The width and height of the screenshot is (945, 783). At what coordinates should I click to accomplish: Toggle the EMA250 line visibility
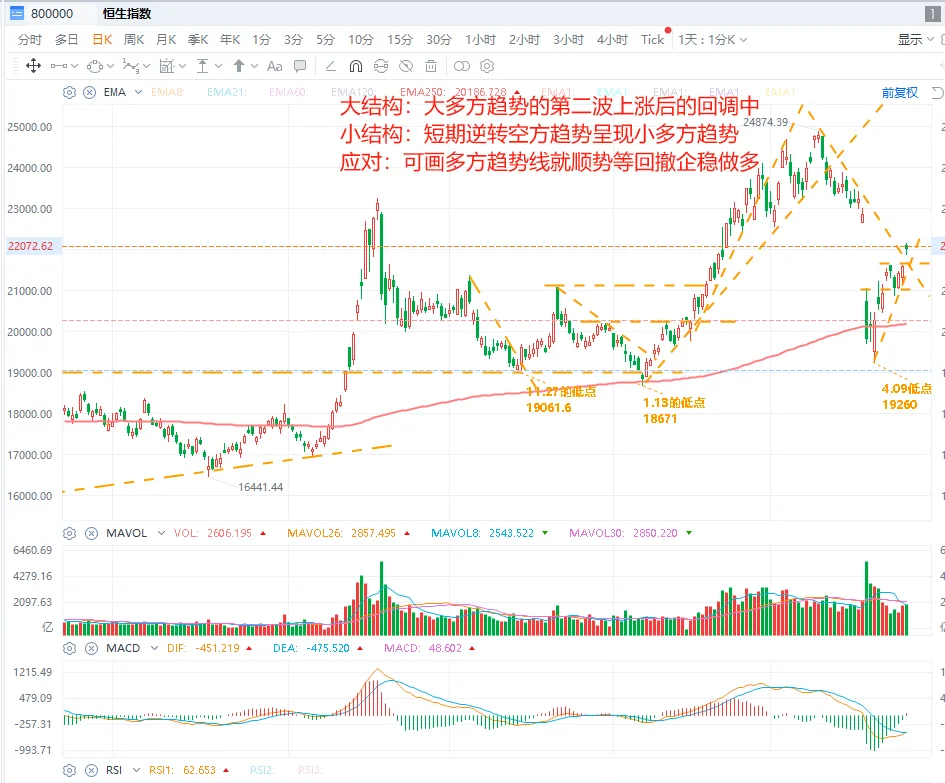coord(453,92)
